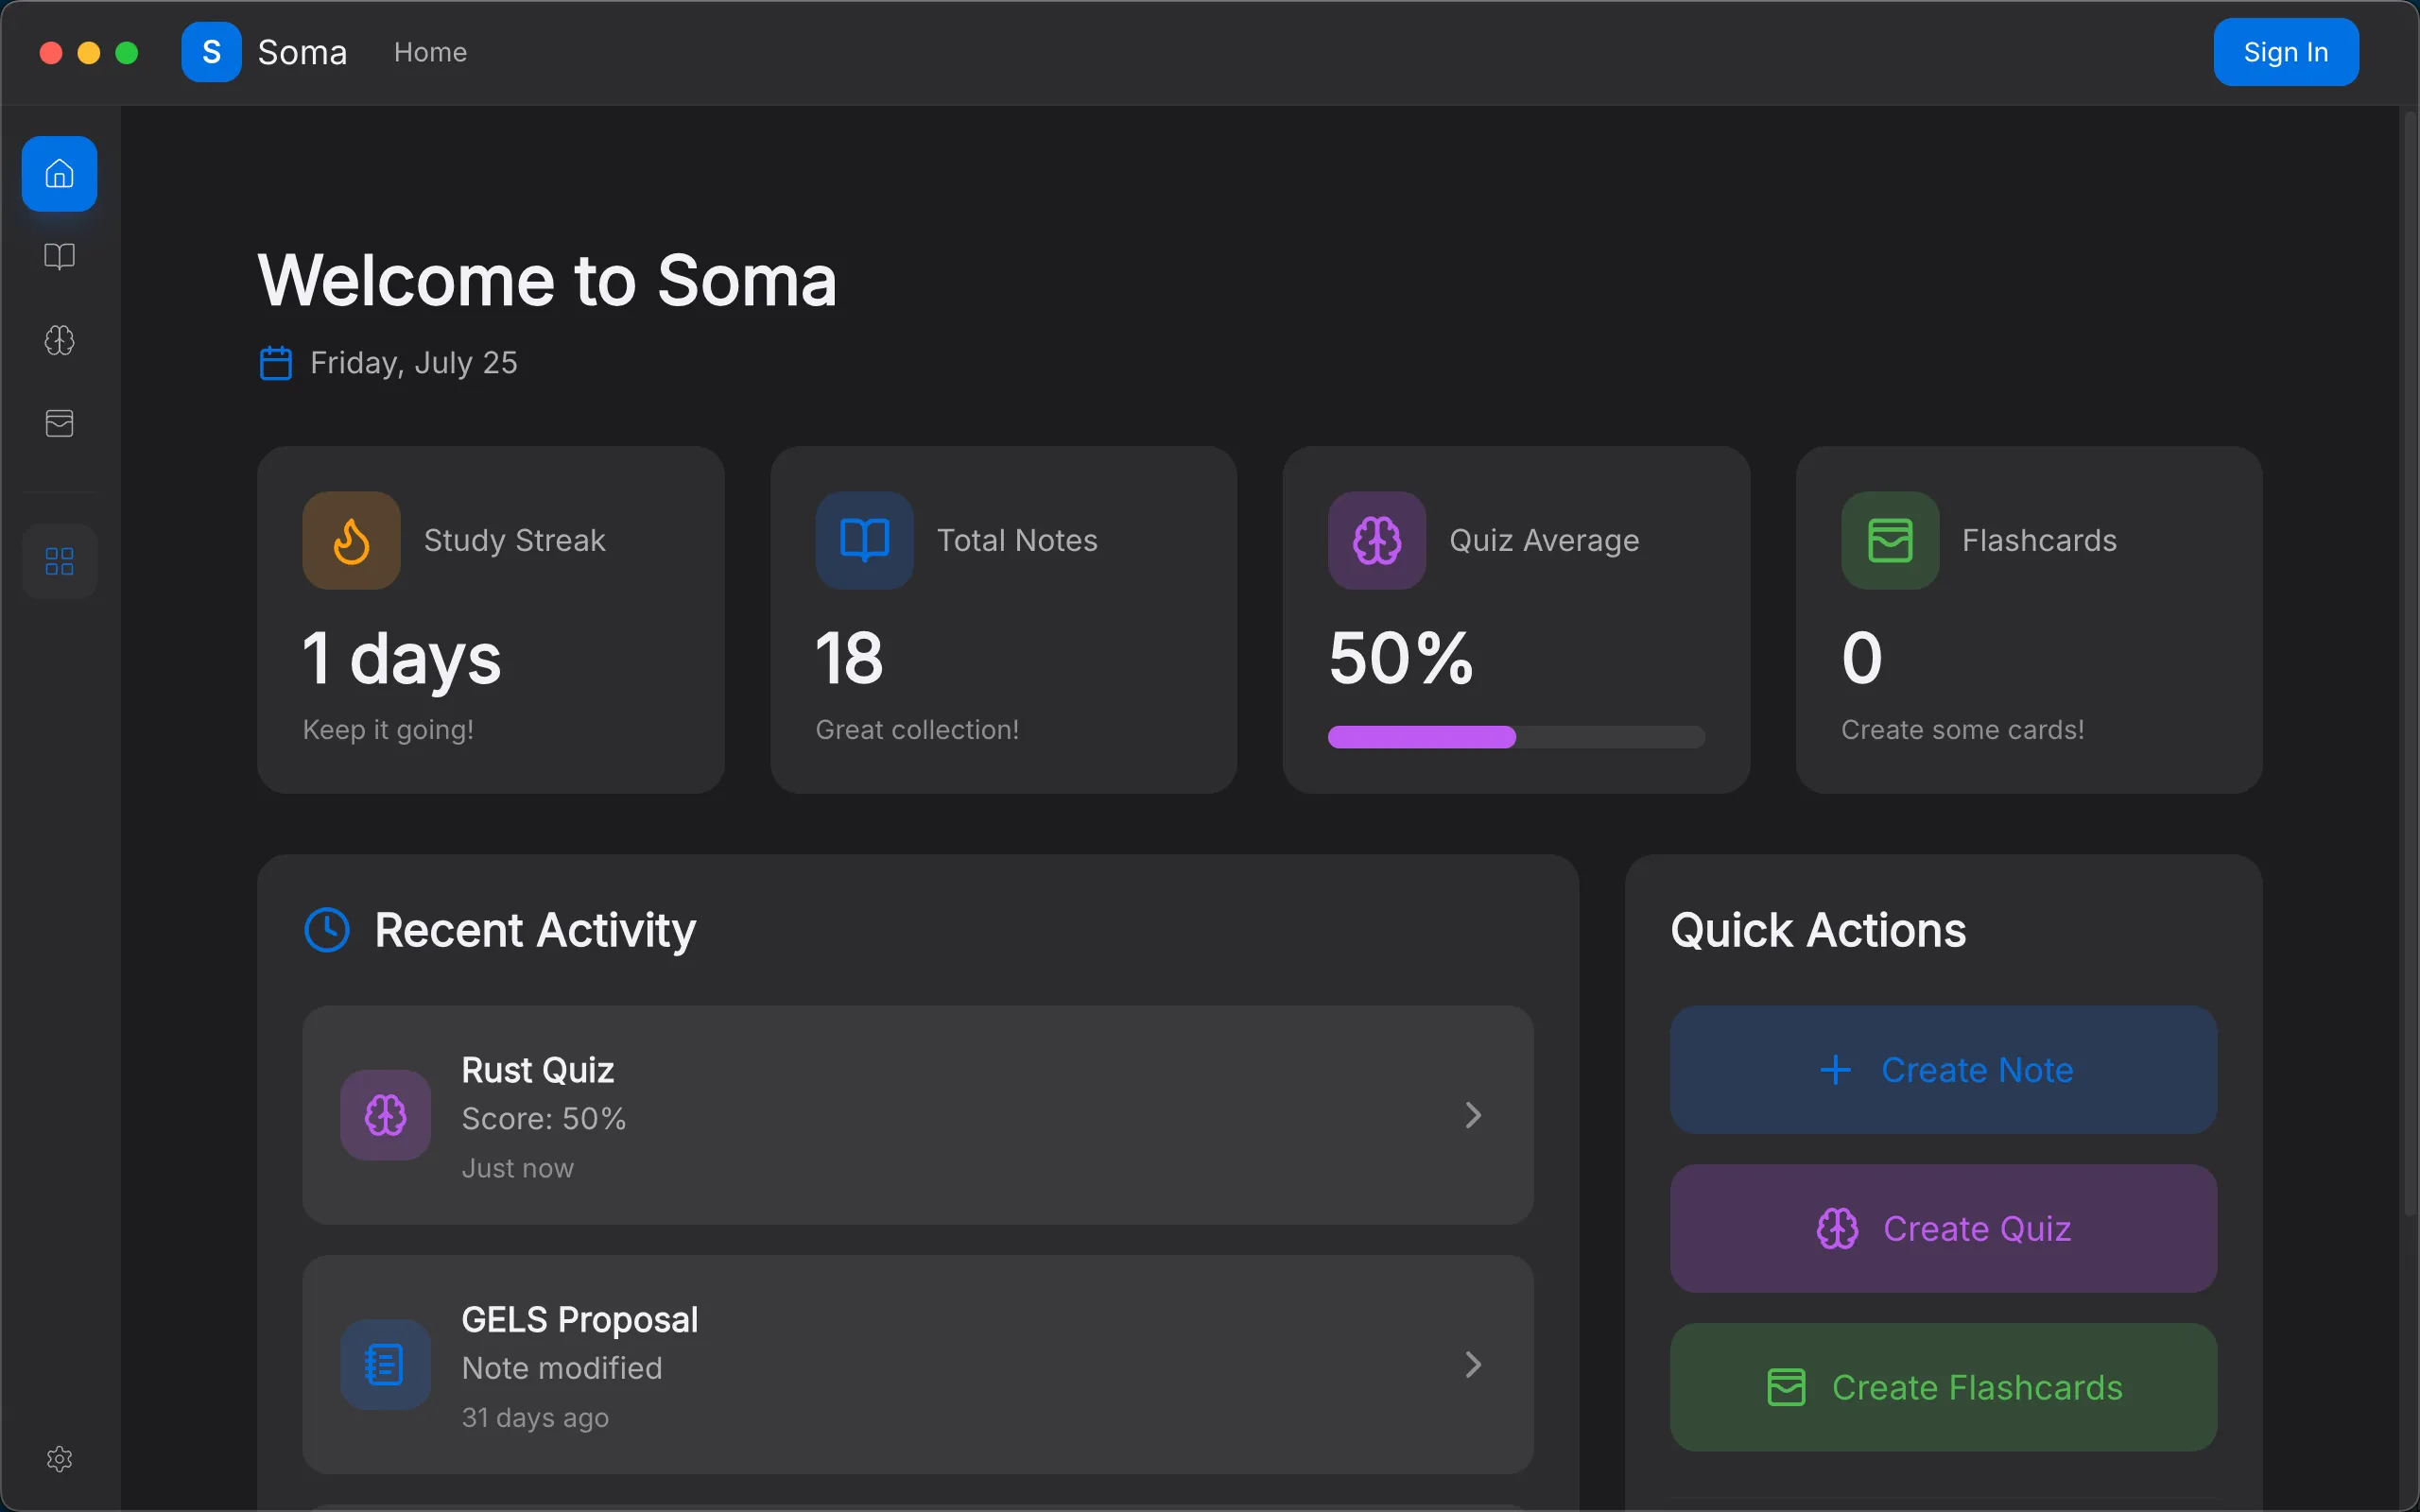Viewport: 2420px width, 1512px height.
Task: Click the Home breadcrumb in title bar
Action: [x=430, y=52]
